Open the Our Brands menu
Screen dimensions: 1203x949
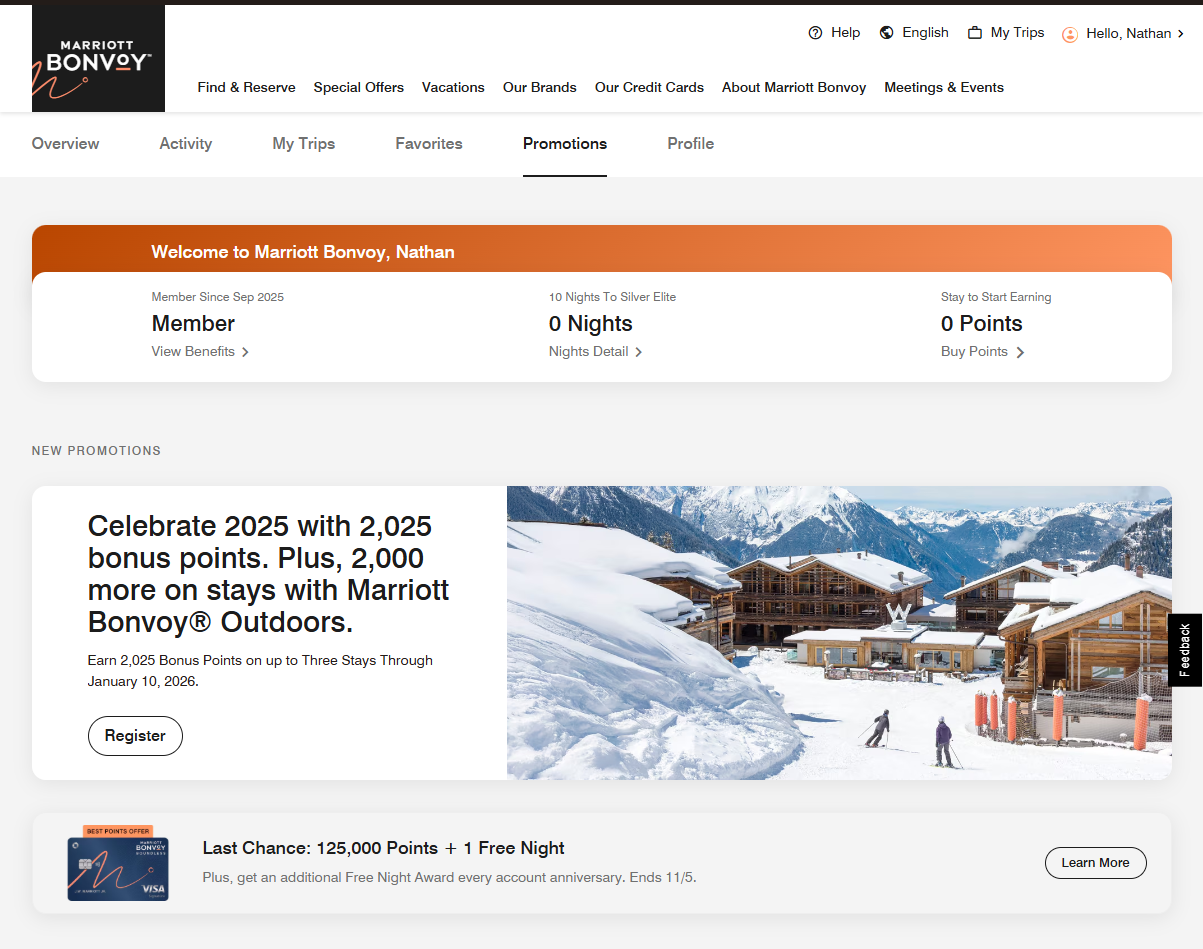540,87
